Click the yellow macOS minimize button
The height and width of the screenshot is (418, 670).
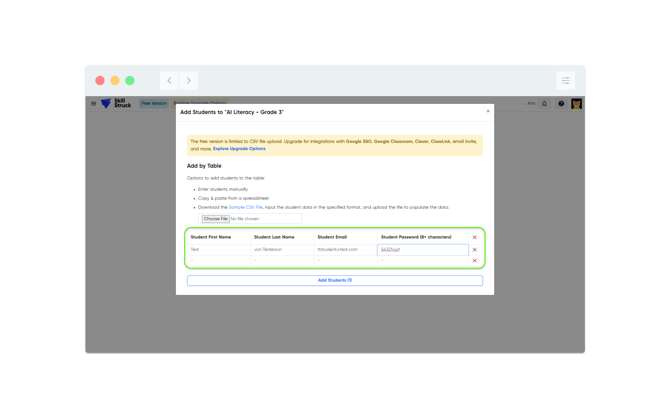pyautogui.click(x=115, y=80)
